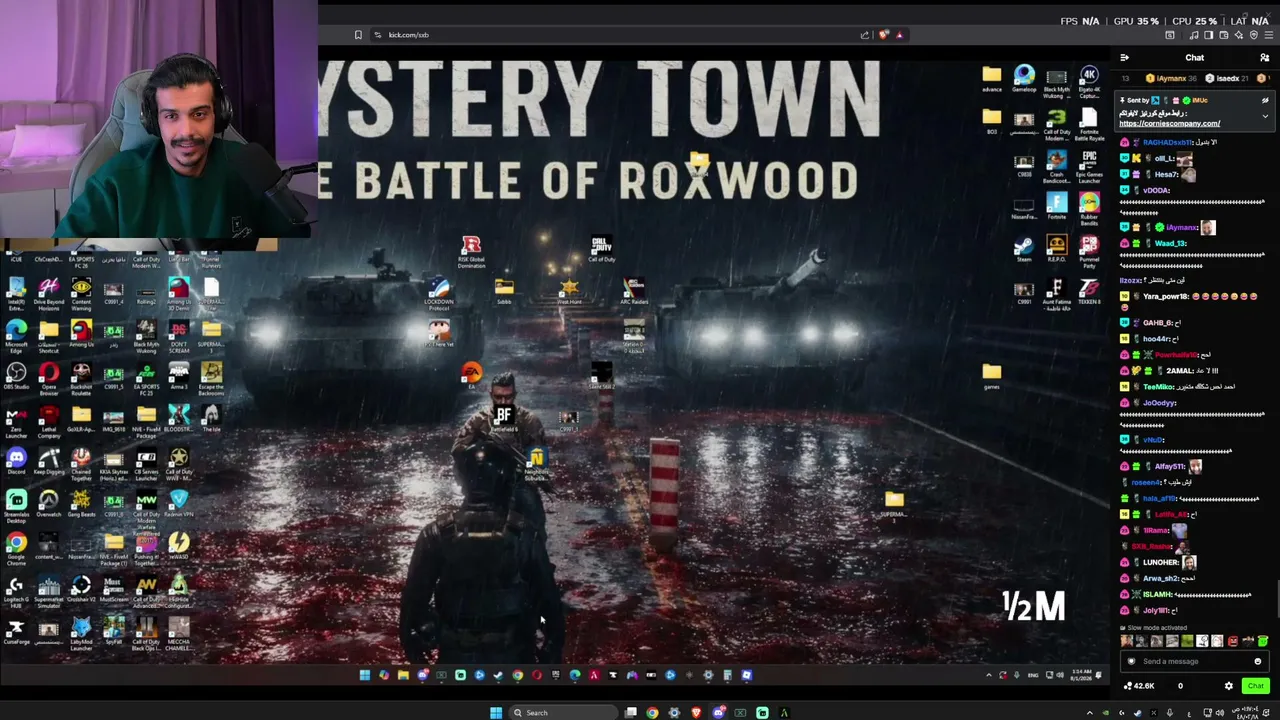Open chat settings gear
Image resolution: width=1280 pixels, height=720 pixels.
coord(1229,686)
